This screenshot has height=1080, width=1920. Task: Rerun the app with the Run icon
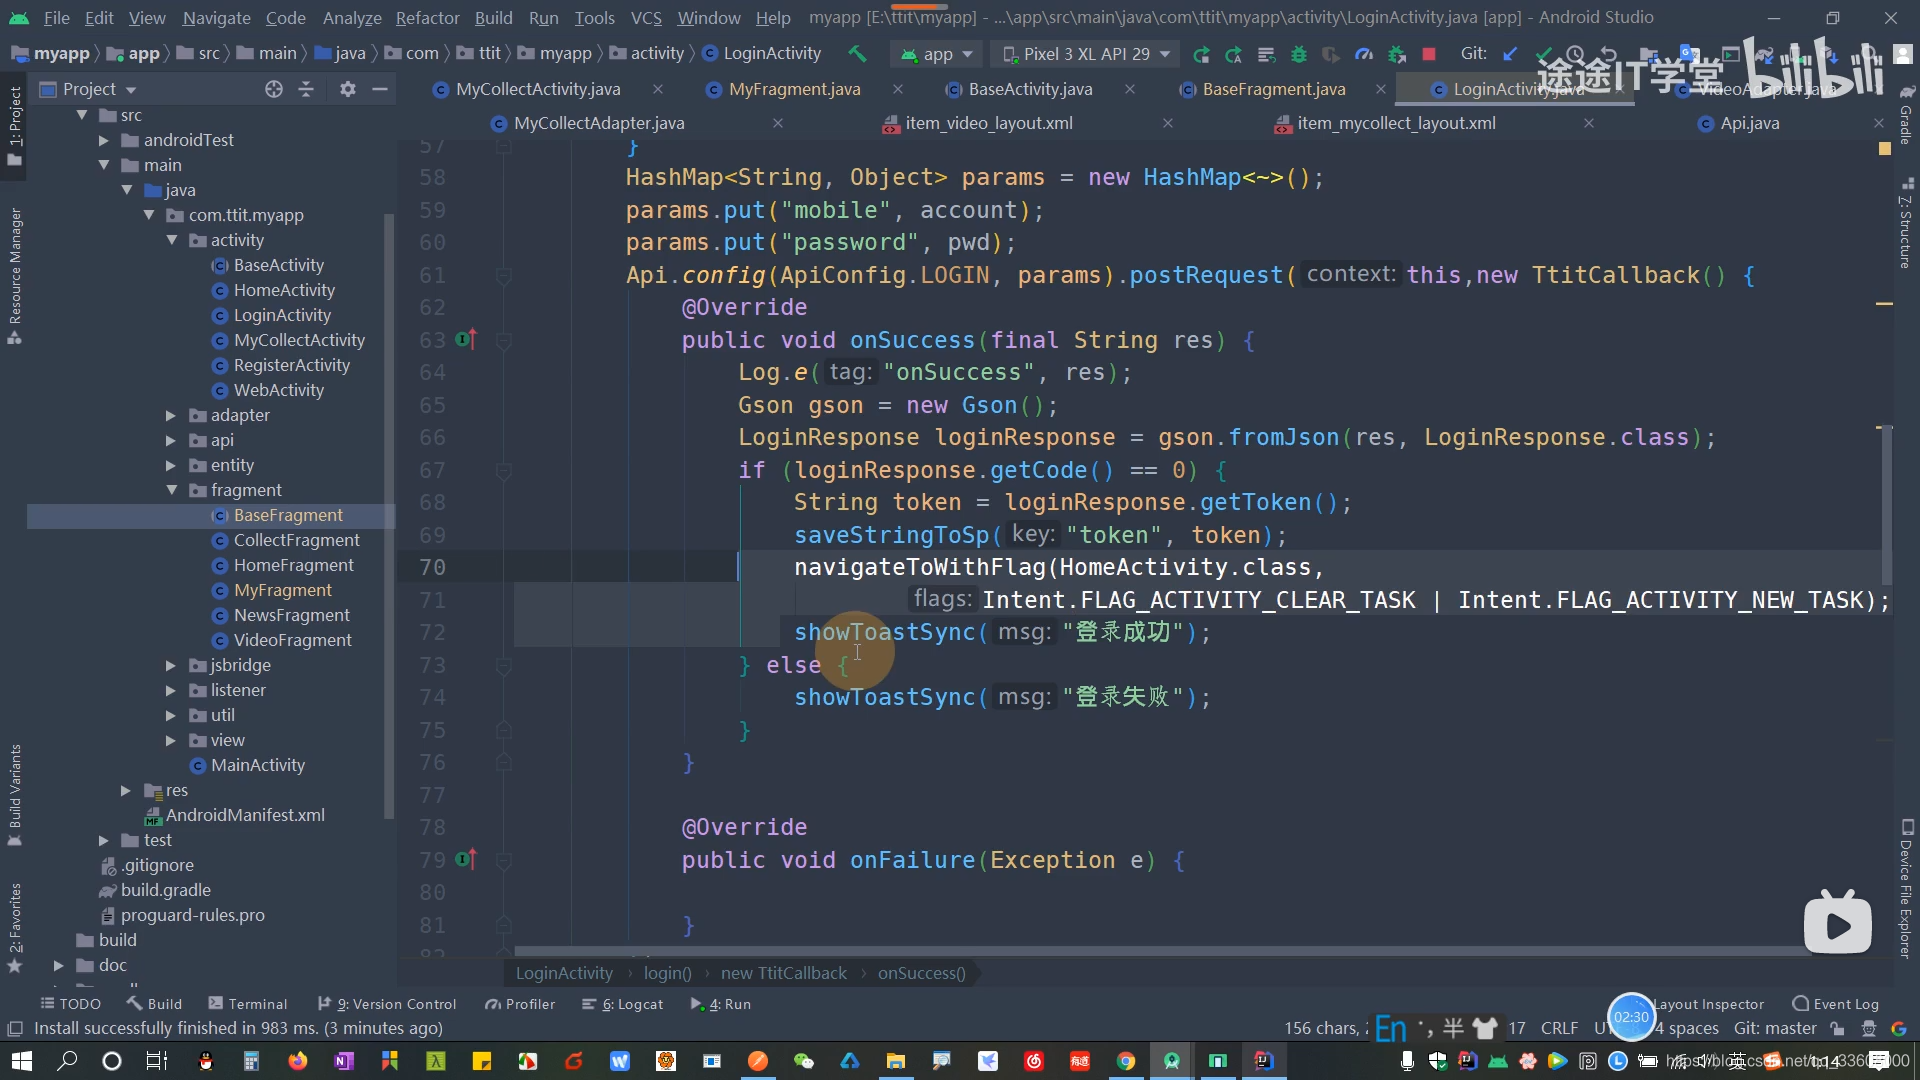[1202, 54]
